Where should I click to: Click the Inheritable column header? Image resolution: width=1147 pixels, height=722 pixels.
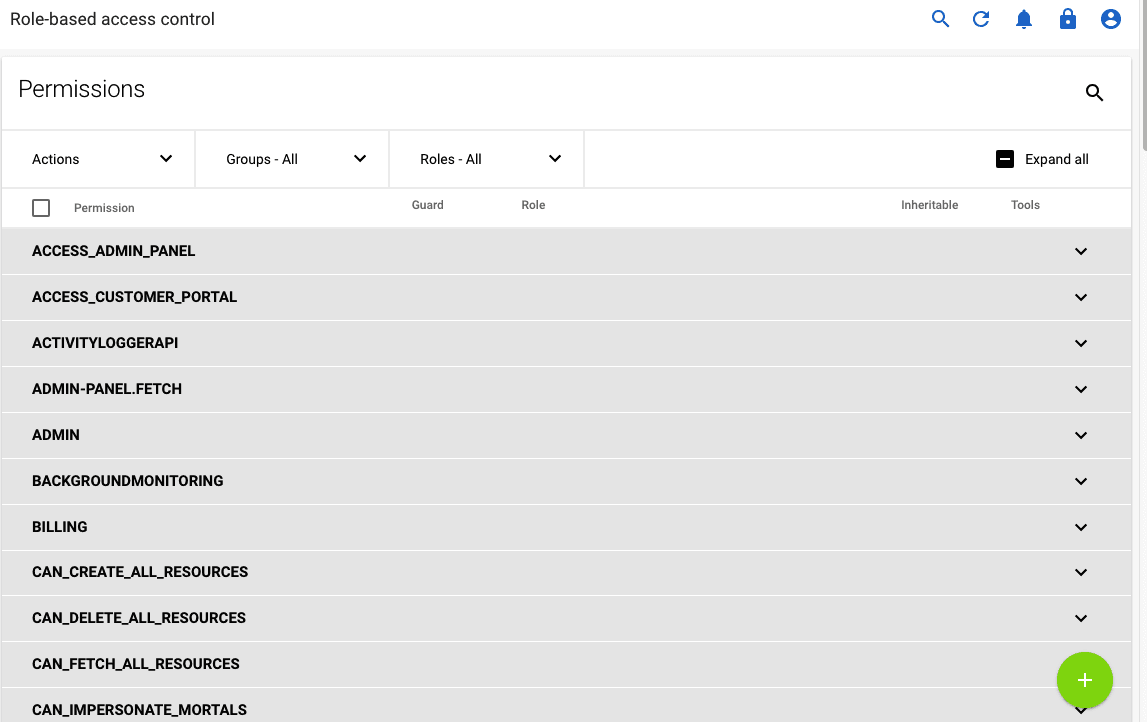pyautogui.click(x=929, y=205)
